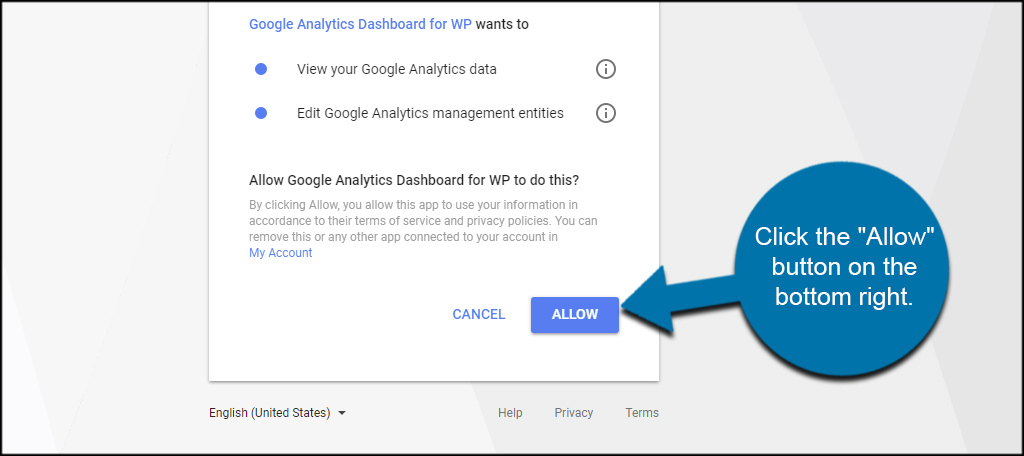Open the Privacy footer link

point(573,413)
